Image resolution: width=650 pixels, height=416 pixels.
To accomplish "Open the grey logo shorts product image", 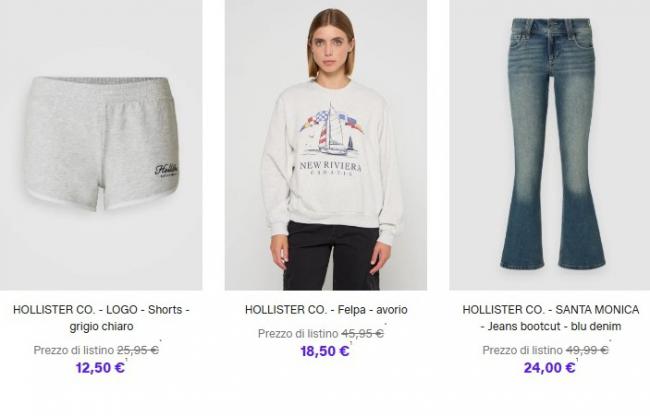I will click(x=101, y=145).
